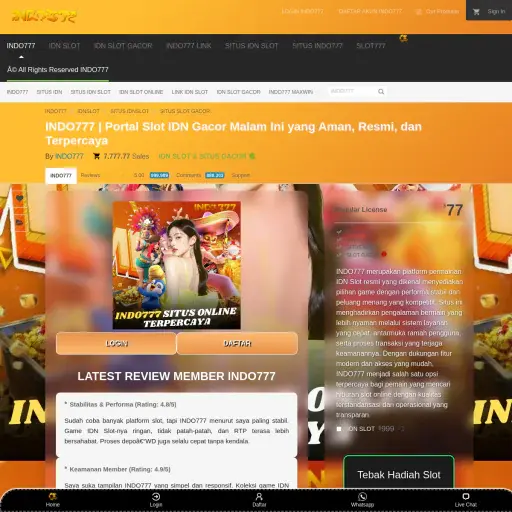Open the shopping cart icon
Screen dimensions: 512x512
(x=476, y=12)
